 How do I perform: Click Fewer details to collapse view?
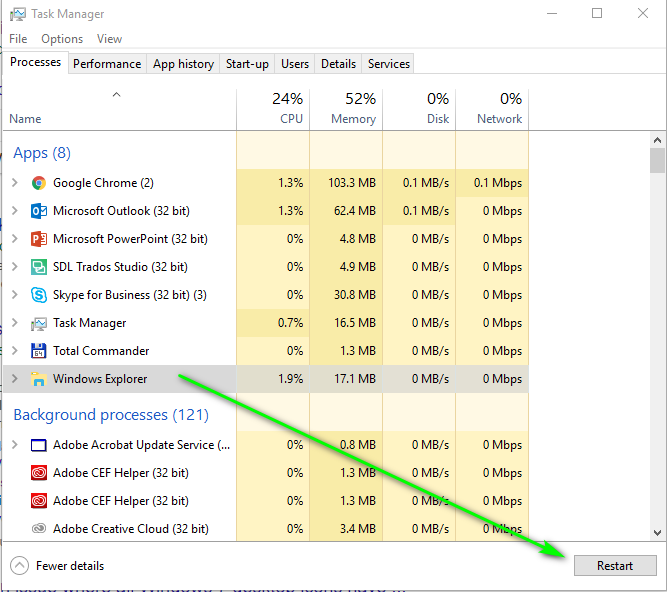tap(57, 566)
